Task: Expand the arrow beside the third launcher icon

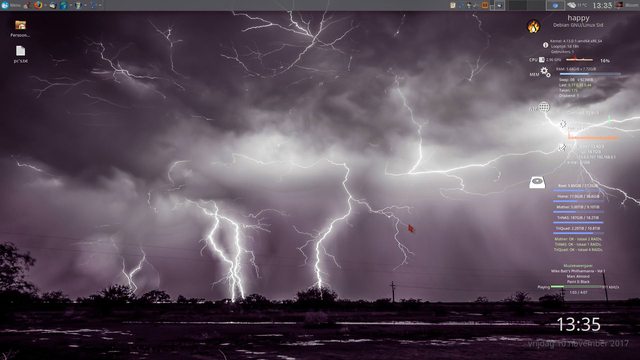Action: [85, 5]
